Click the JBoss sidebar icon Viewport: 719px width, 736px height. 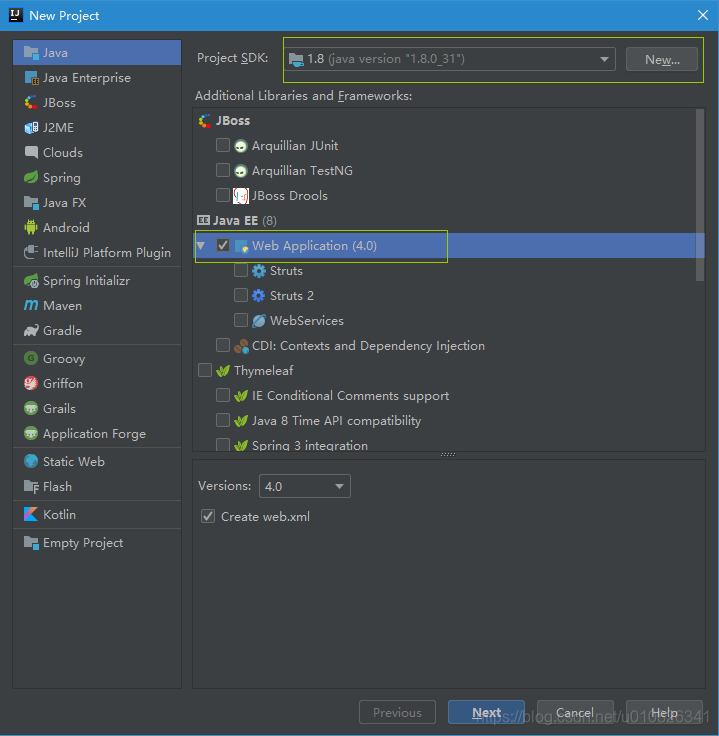31,102
